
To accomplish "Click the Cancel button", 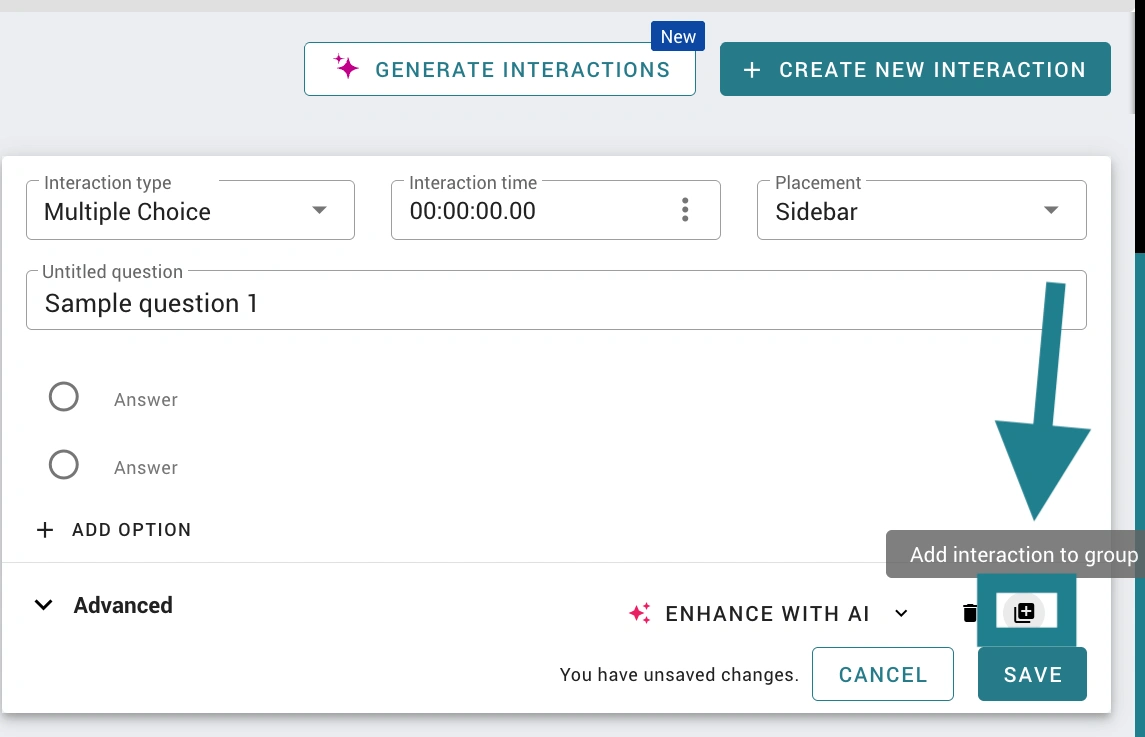I will pos(883,674).
